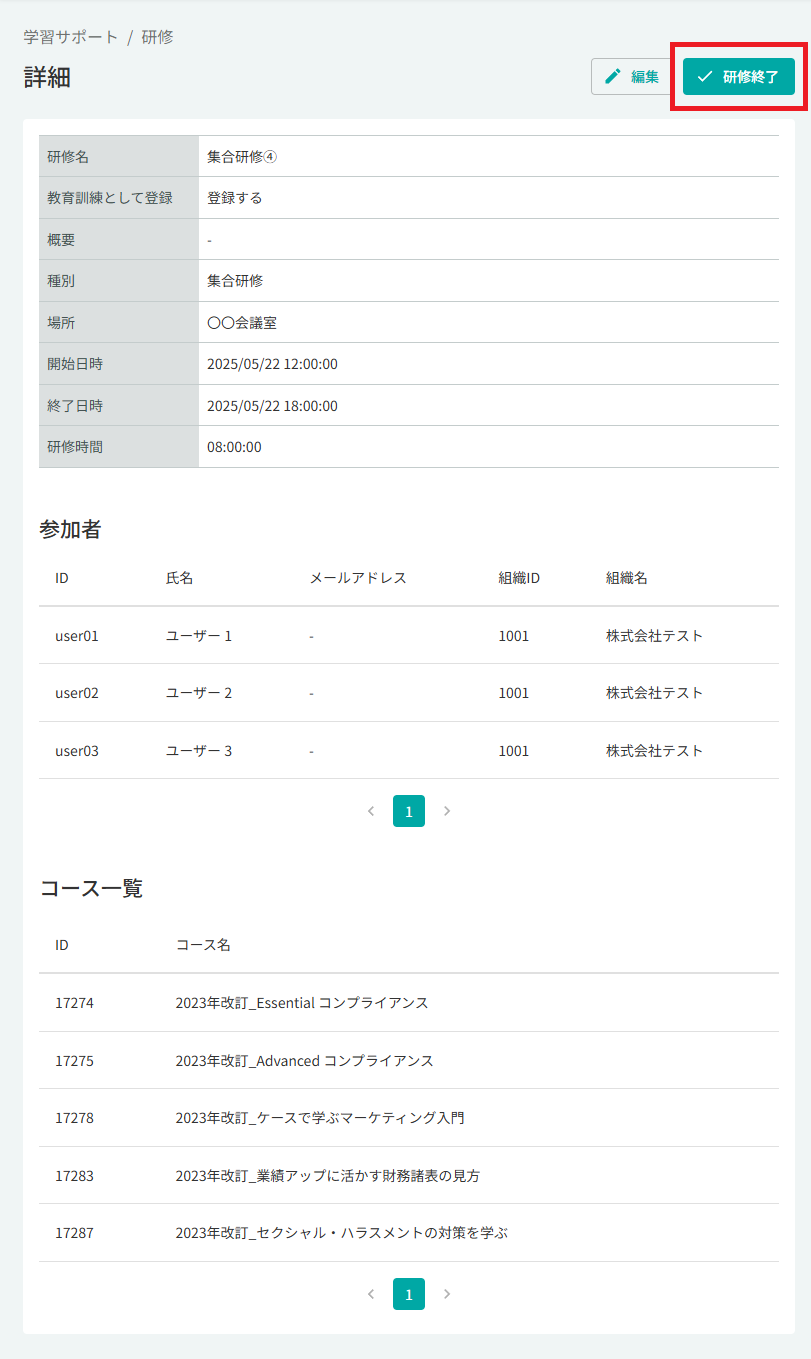
Task: Click the checkmark icon in 研修終了 button
Action: pyautogui.click(x=705, y=76)
